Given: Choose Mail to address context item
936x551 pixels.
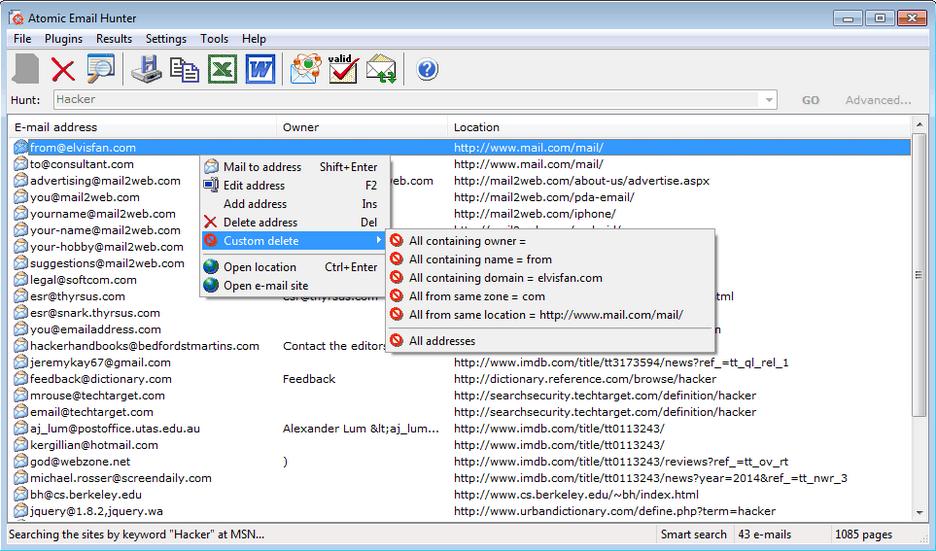Looking at the screenshot, I should [x=295, y=167].
